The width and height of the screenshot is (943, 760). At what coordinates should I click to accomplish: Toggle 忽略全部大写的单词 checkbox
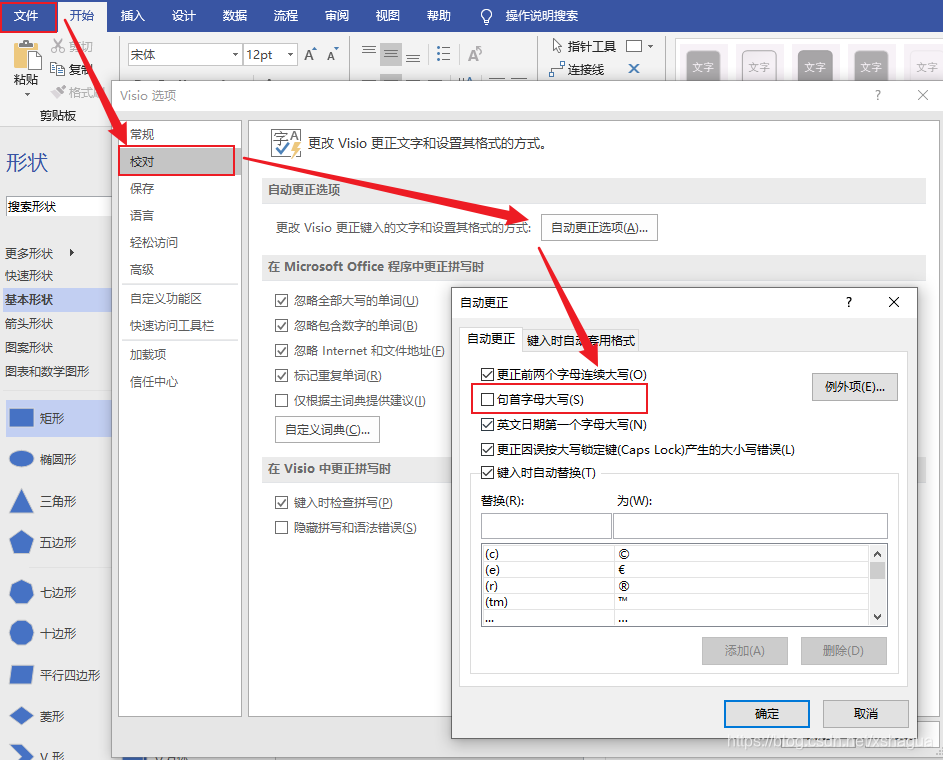pos(281,301)
